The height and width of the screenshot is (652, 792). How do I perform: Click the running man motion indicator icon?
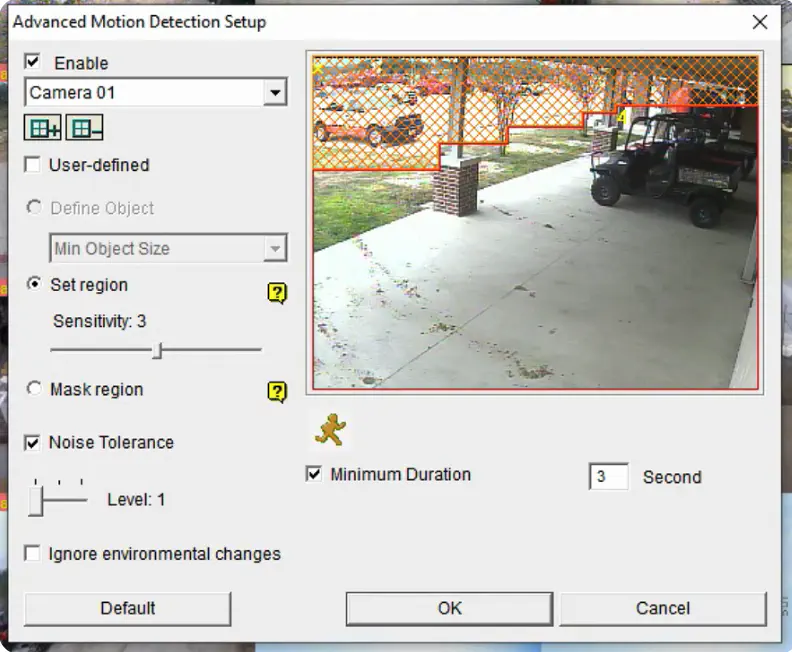point(330,430)
